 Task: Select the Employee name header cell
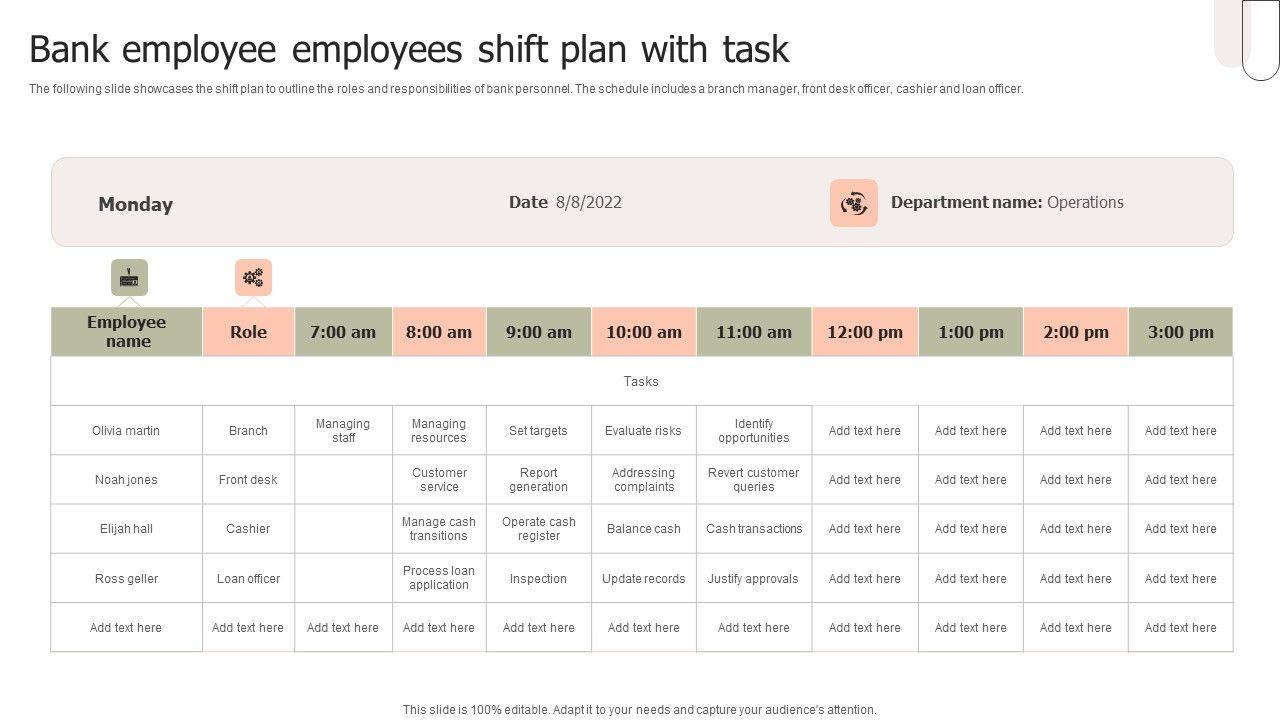127,331
